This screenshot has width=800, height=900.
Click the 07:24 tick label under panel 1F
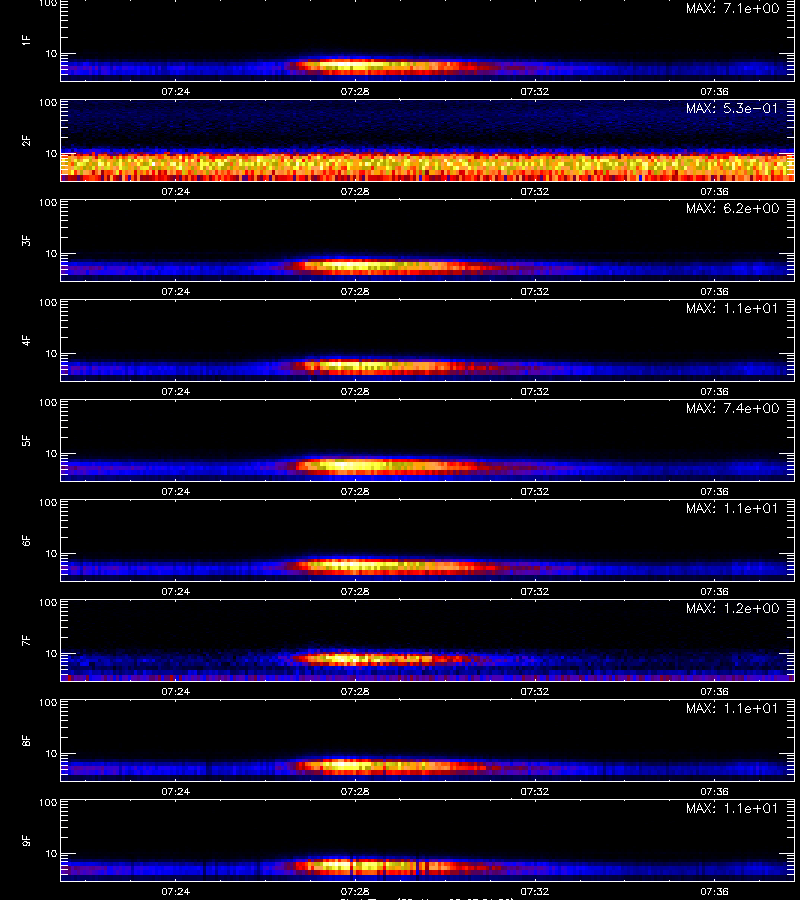click(176, 91)
